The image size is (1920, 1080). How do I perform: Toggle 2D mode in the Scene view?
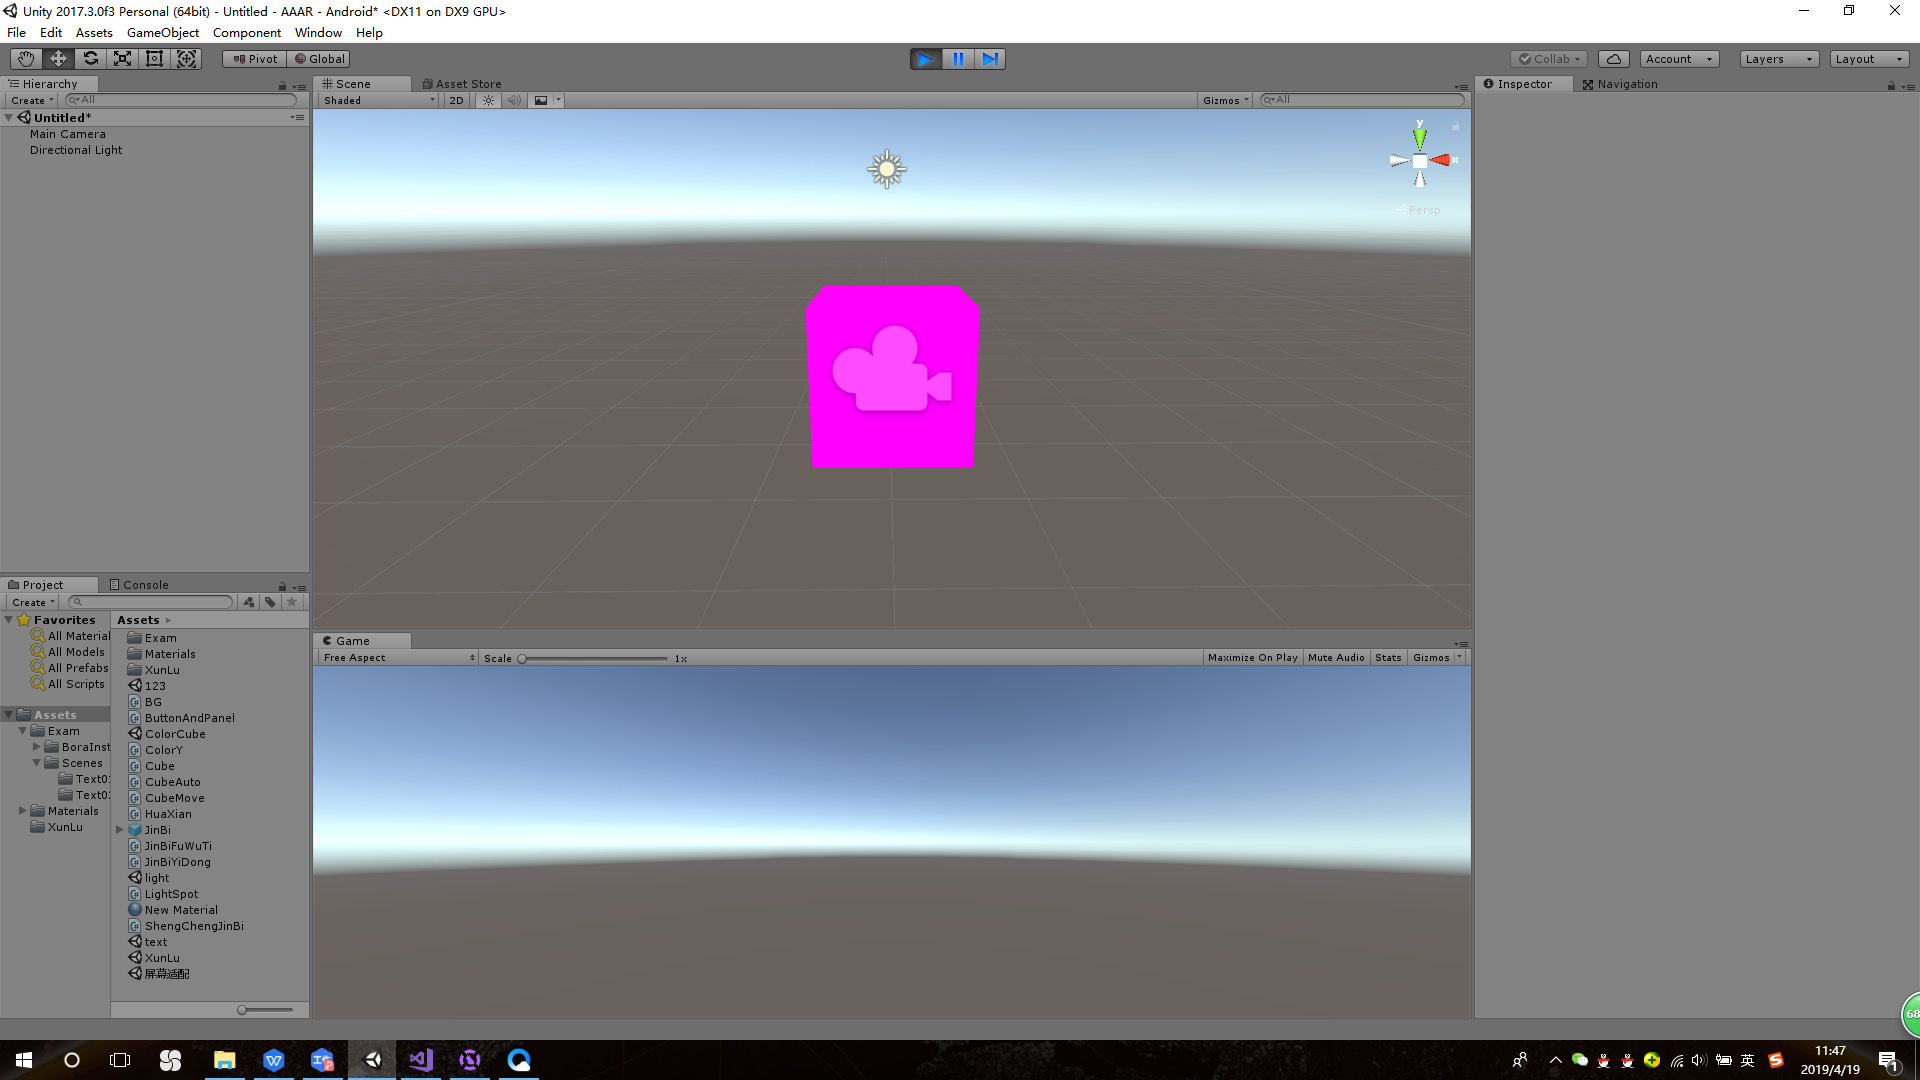[456, 100]
